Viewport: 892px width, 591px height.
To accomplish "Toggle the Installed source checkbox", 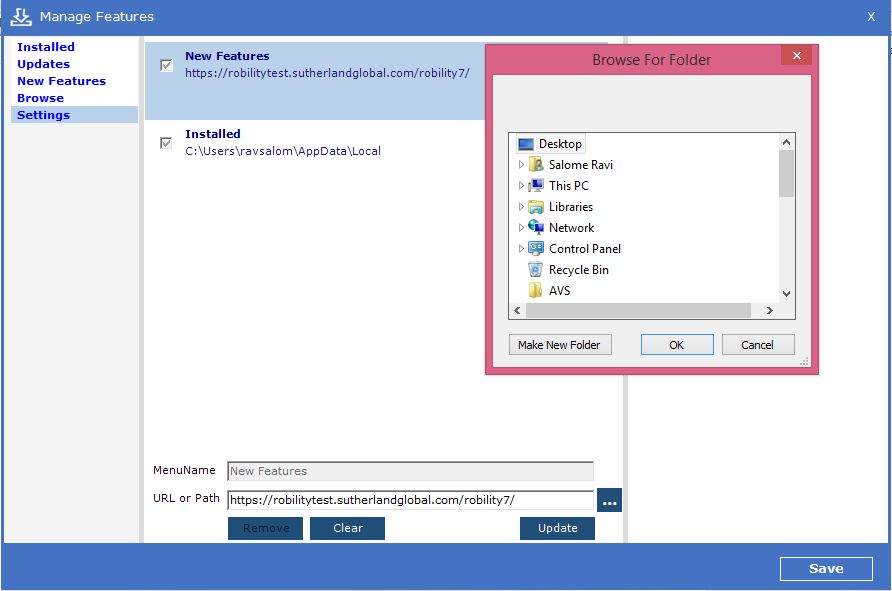I will (166, 143).
